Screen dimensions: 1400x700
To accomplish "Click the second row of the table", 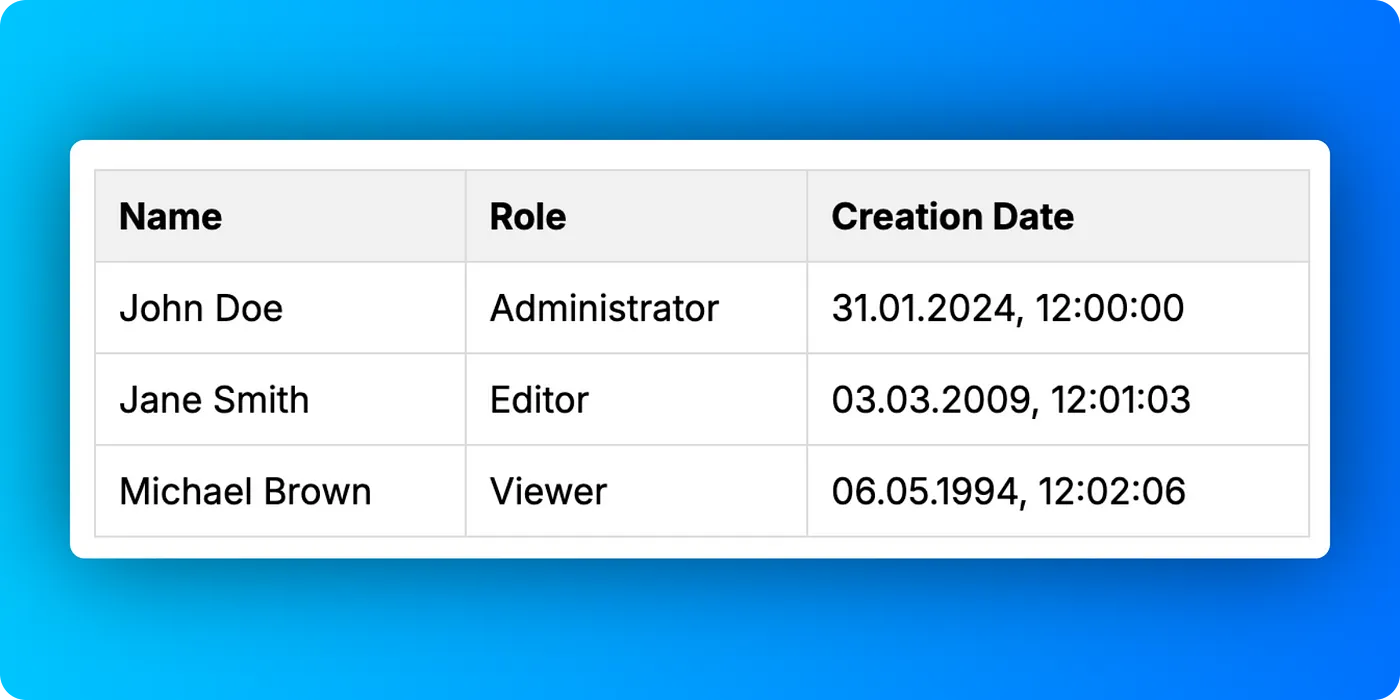I will coord(700,399).
